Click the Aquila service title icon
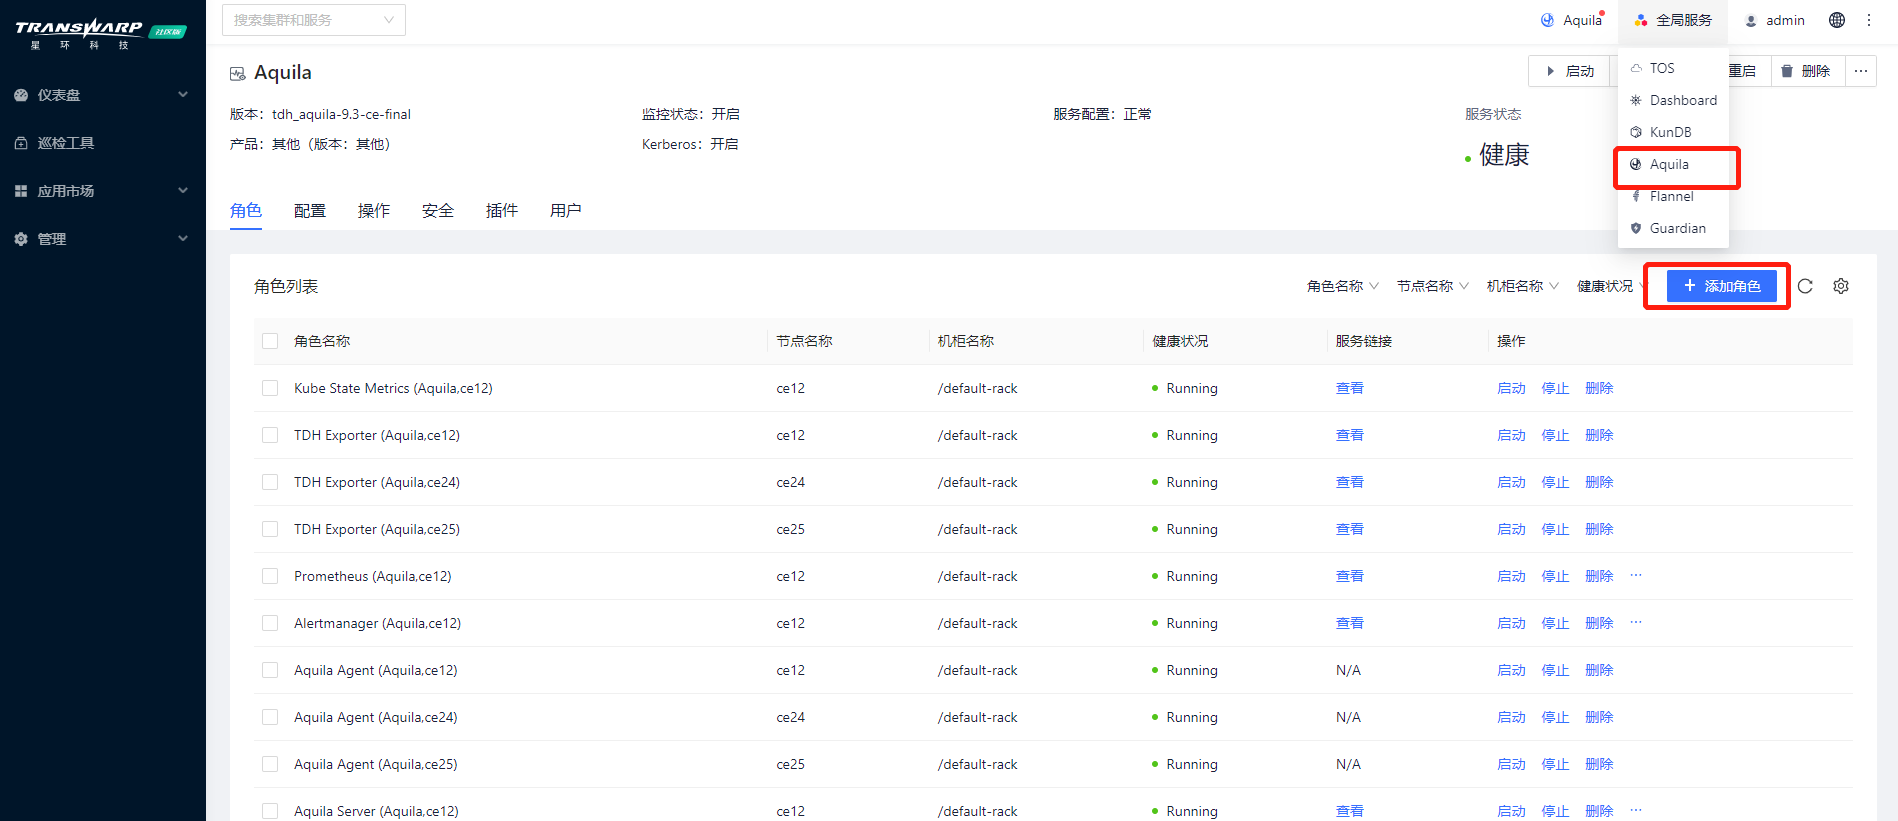1898x821 pixels. [x=238, y=73]
